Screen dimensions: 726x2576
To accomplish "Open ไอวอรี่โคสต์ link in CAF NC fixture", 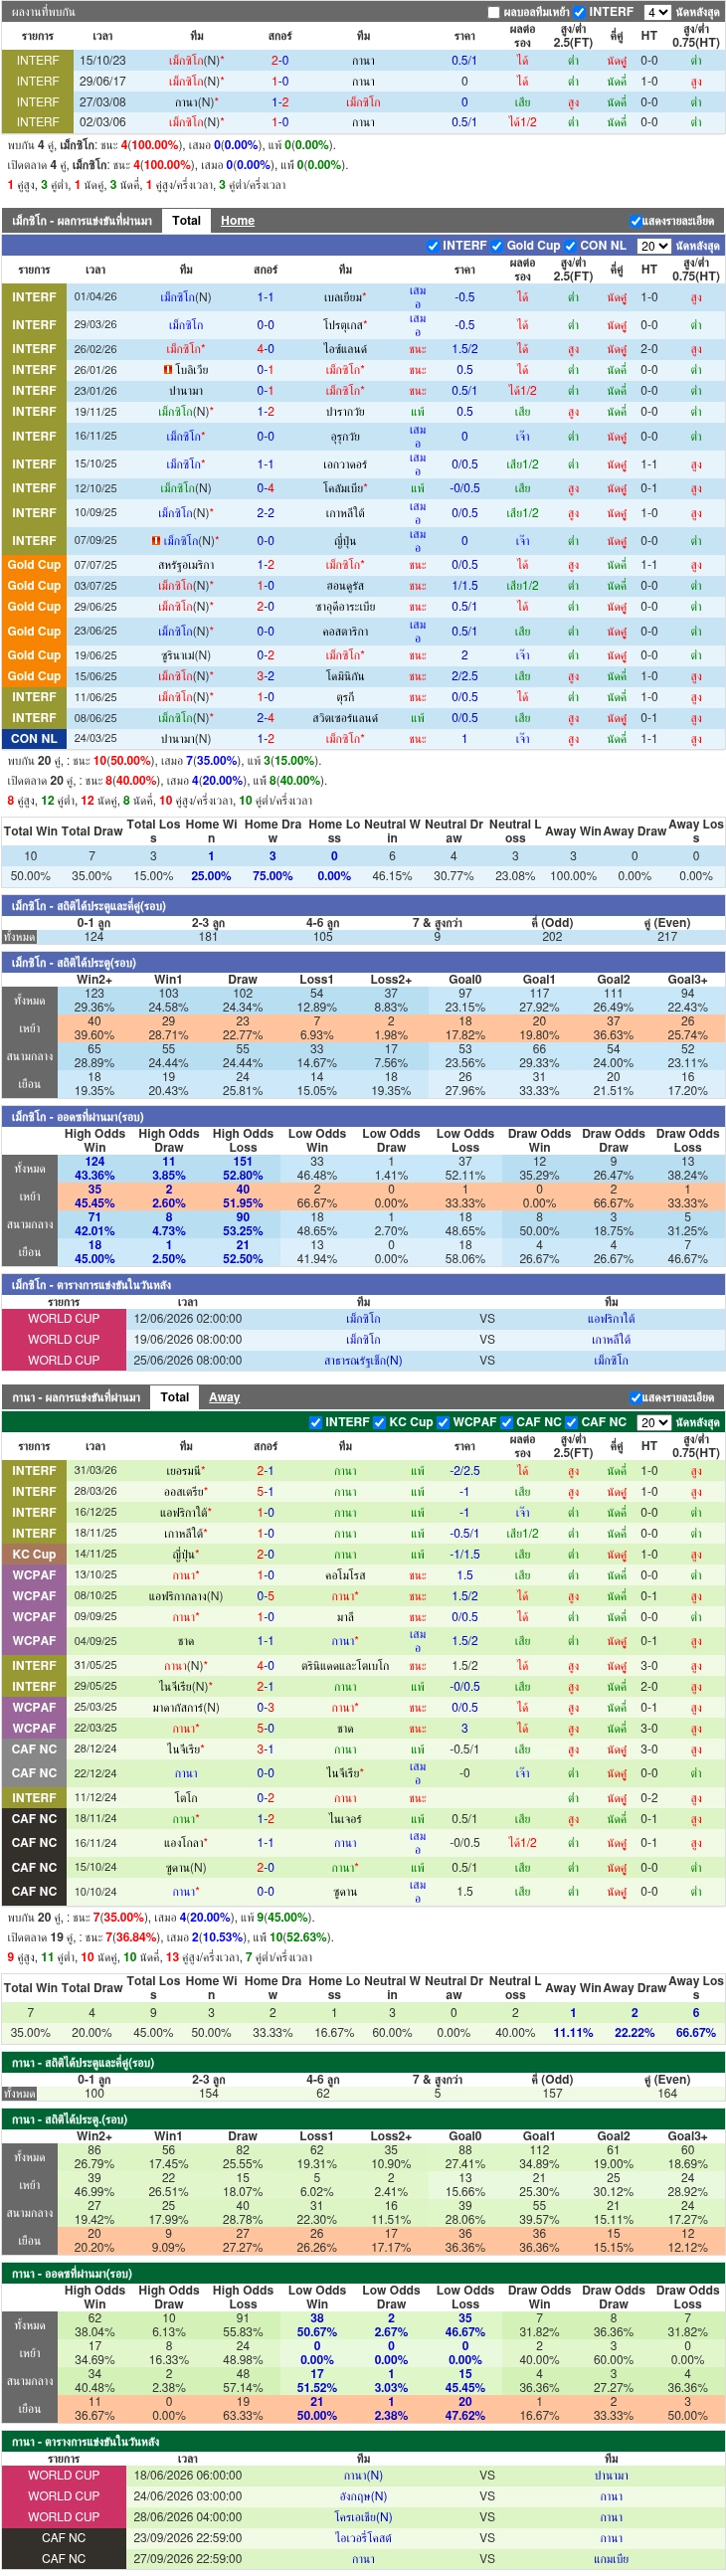I will click(363, 2538).
